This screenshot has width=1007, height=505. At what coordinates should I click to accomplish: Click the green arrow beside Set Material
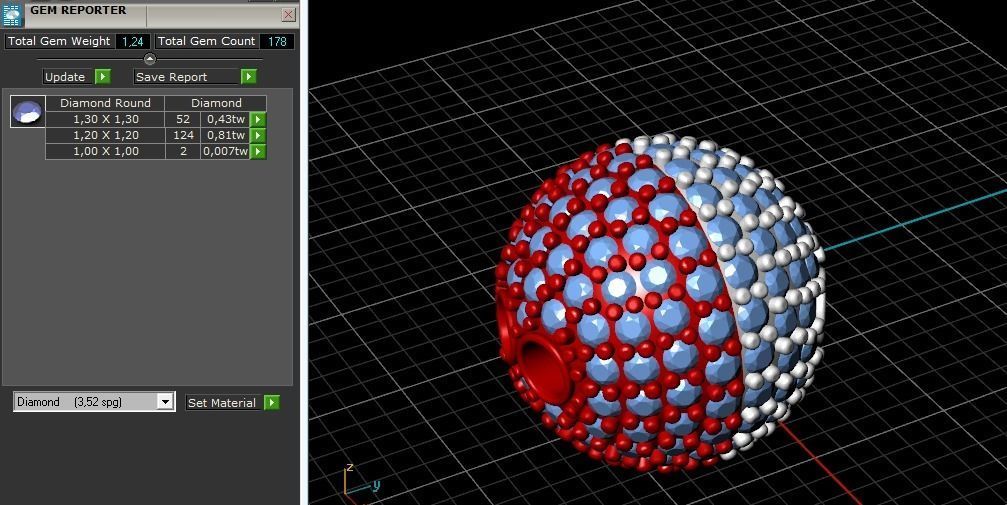coord(272,403)
